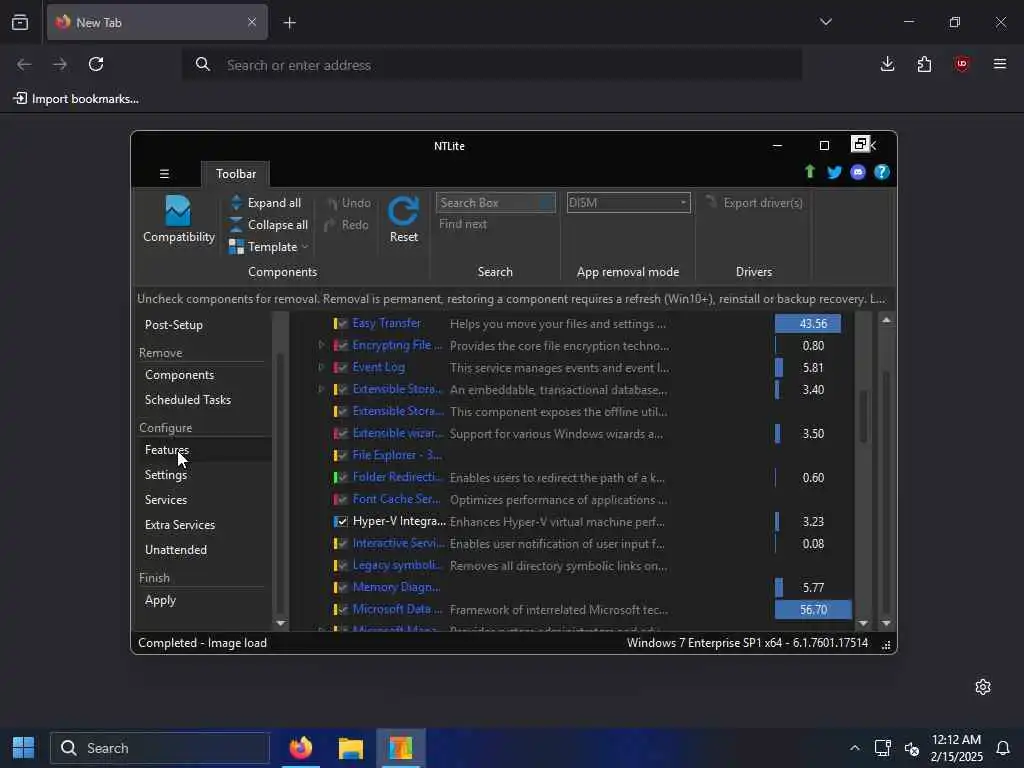Uncheck the Font Cache Service component
The width and height of the screenshot is (1024, 768).
tap(342, 500)
